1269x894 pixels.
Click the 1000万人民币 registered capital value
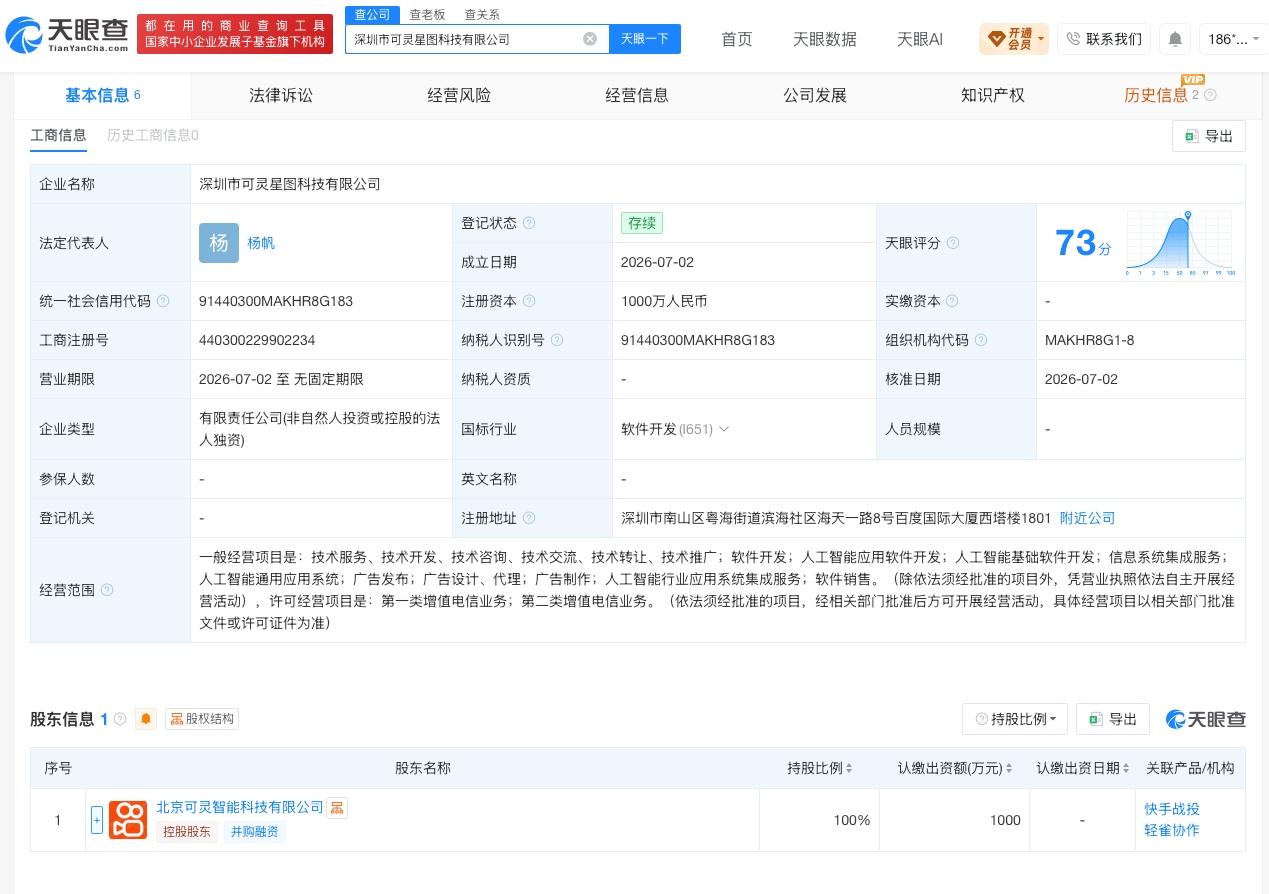pyautogui.click(x=664, y=301)
